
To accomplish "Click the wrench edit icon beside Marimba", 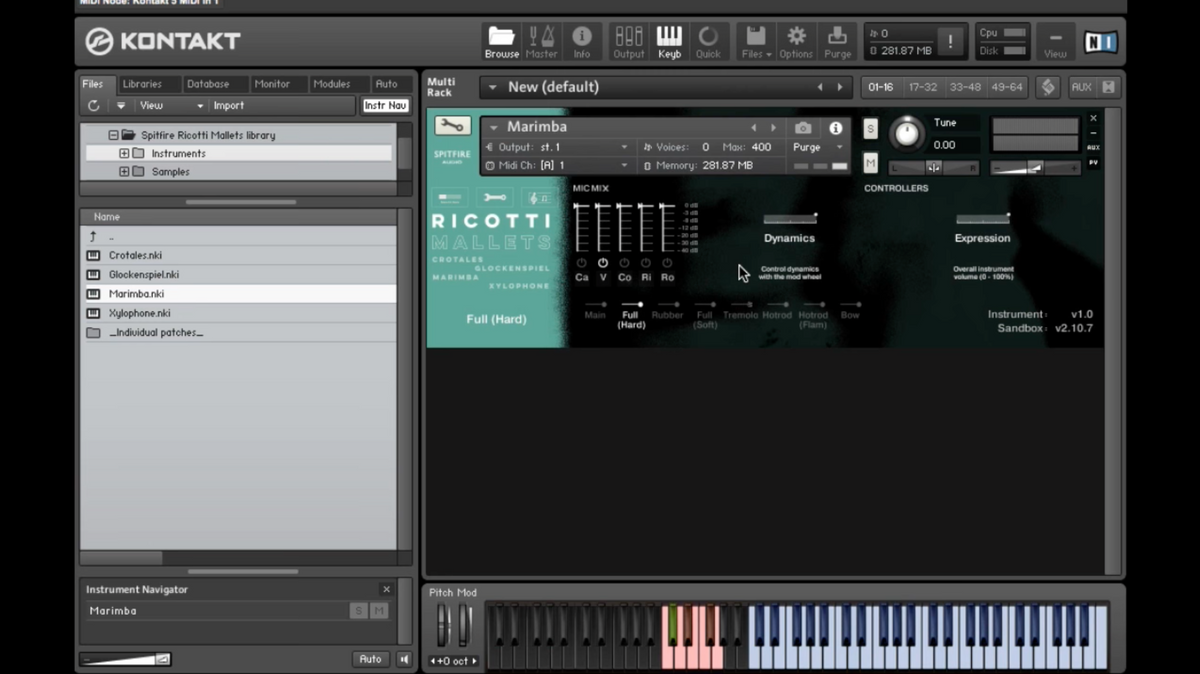I will pyautogui.click(x=453, y=126).
